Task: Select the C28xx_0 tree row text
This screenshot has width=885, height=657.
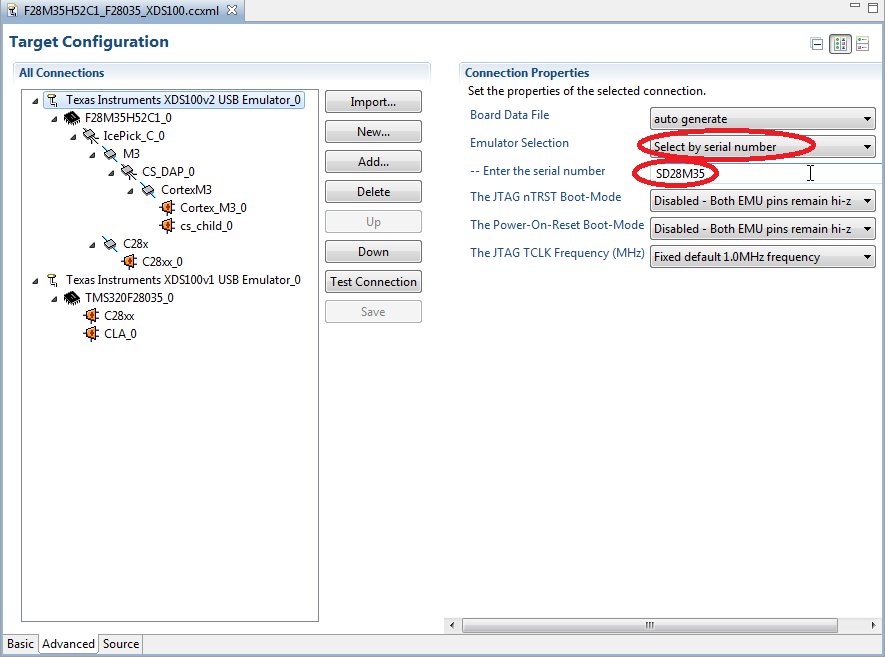Action: 163,262
